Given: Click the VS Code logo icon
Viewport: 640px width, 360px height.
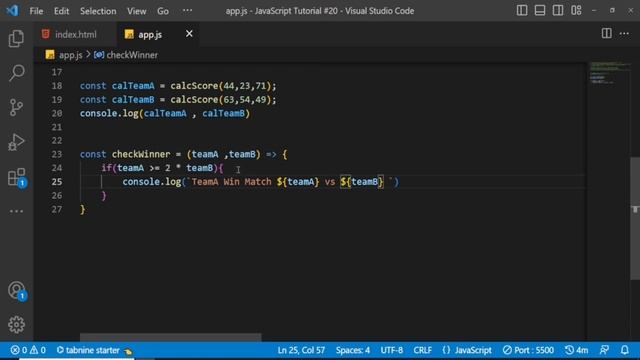Looking at the screenshot, I should (x=13, y=11).
